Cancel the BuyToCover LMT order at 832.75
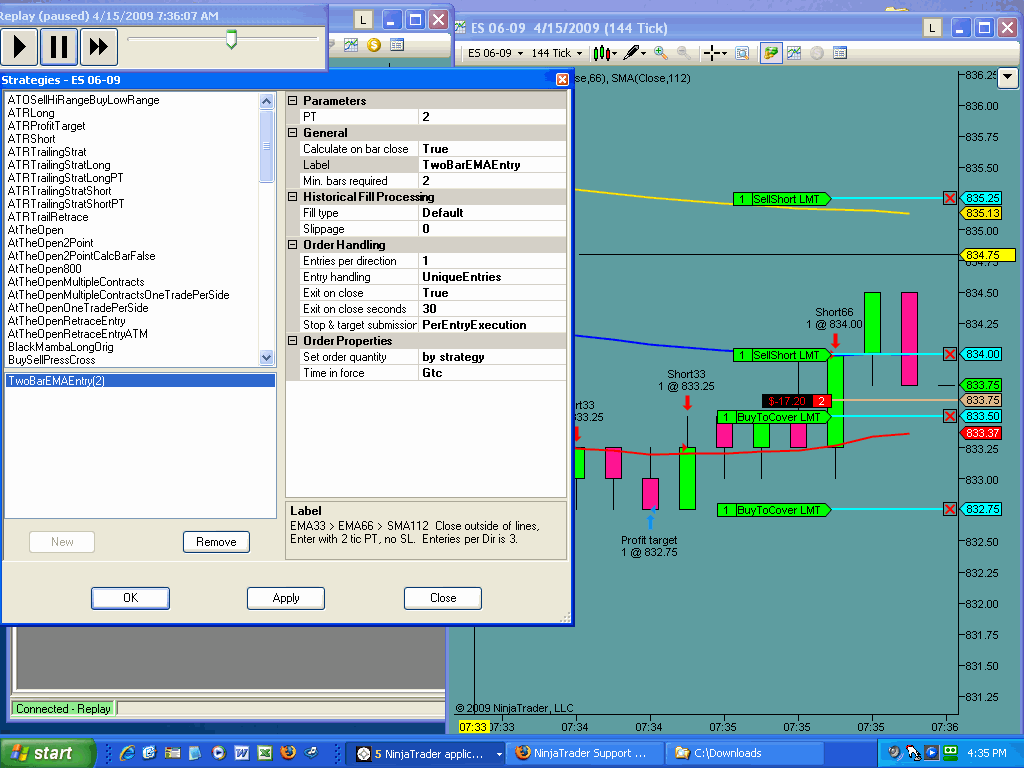This screenshot has width=1024, height=768. (950, 509)
